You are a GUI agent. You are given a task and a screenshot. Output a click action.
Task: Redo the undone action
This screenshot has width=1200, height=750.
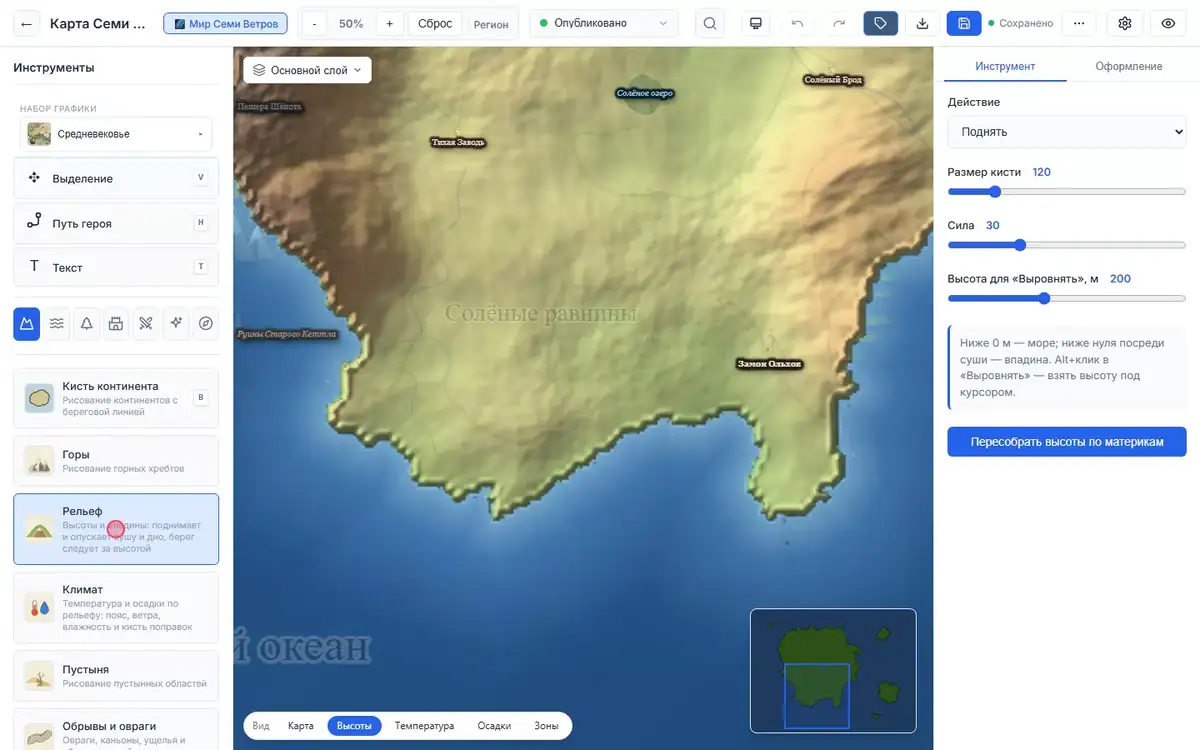(x=839, y=23)
